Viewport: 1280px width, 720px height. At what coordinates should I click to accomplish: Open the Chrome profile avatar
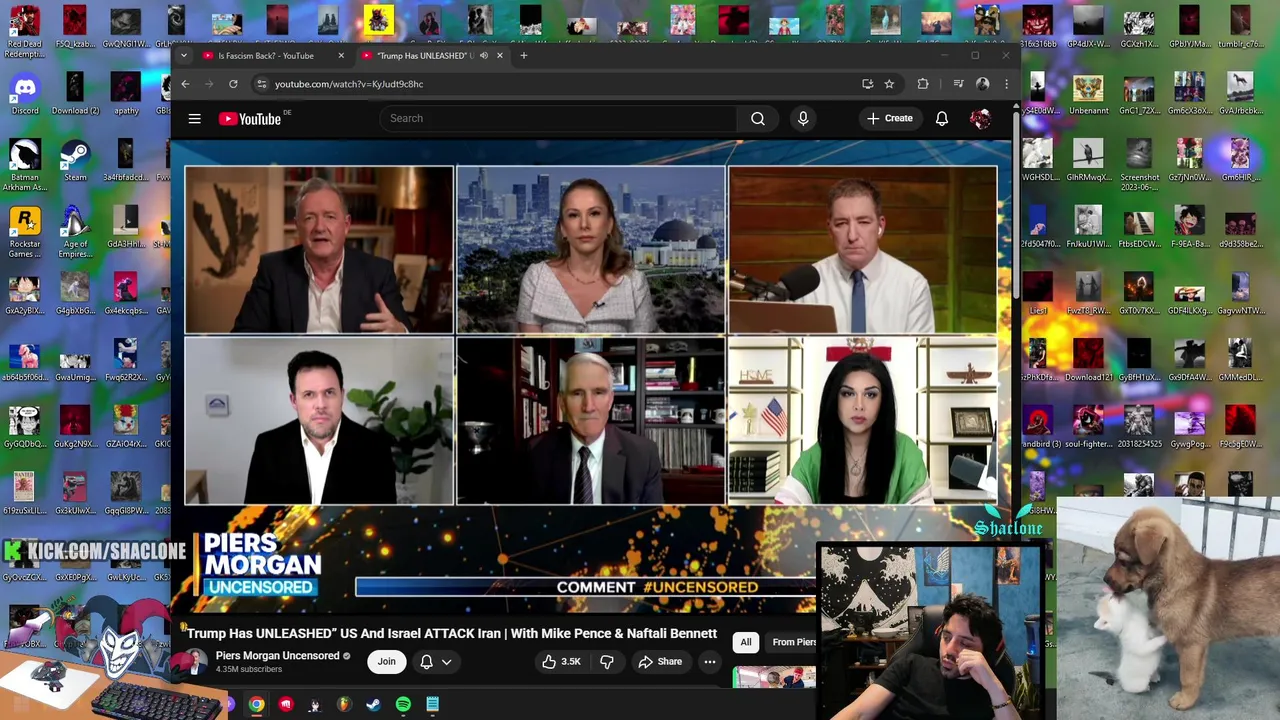982,84
